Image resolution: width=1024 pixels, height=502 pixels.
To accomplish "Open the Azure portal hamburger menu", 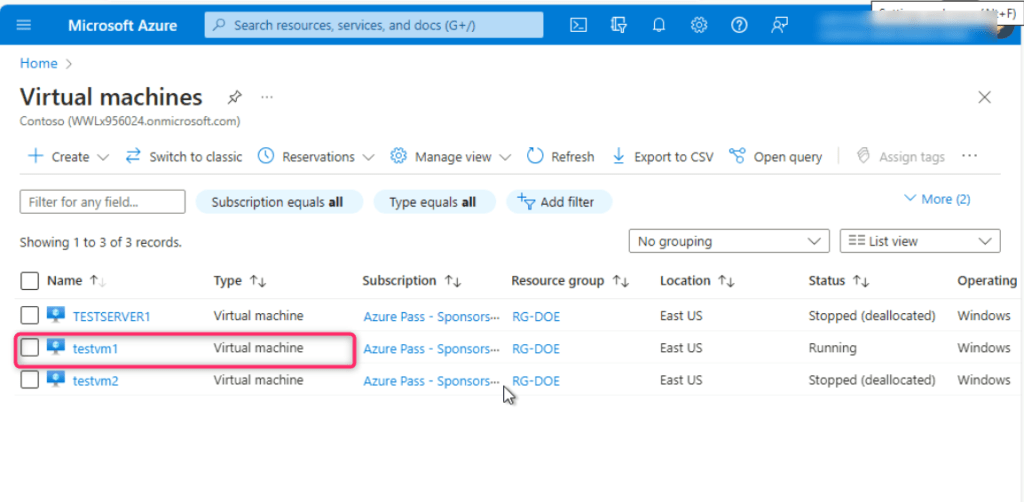I will point(24,25).
